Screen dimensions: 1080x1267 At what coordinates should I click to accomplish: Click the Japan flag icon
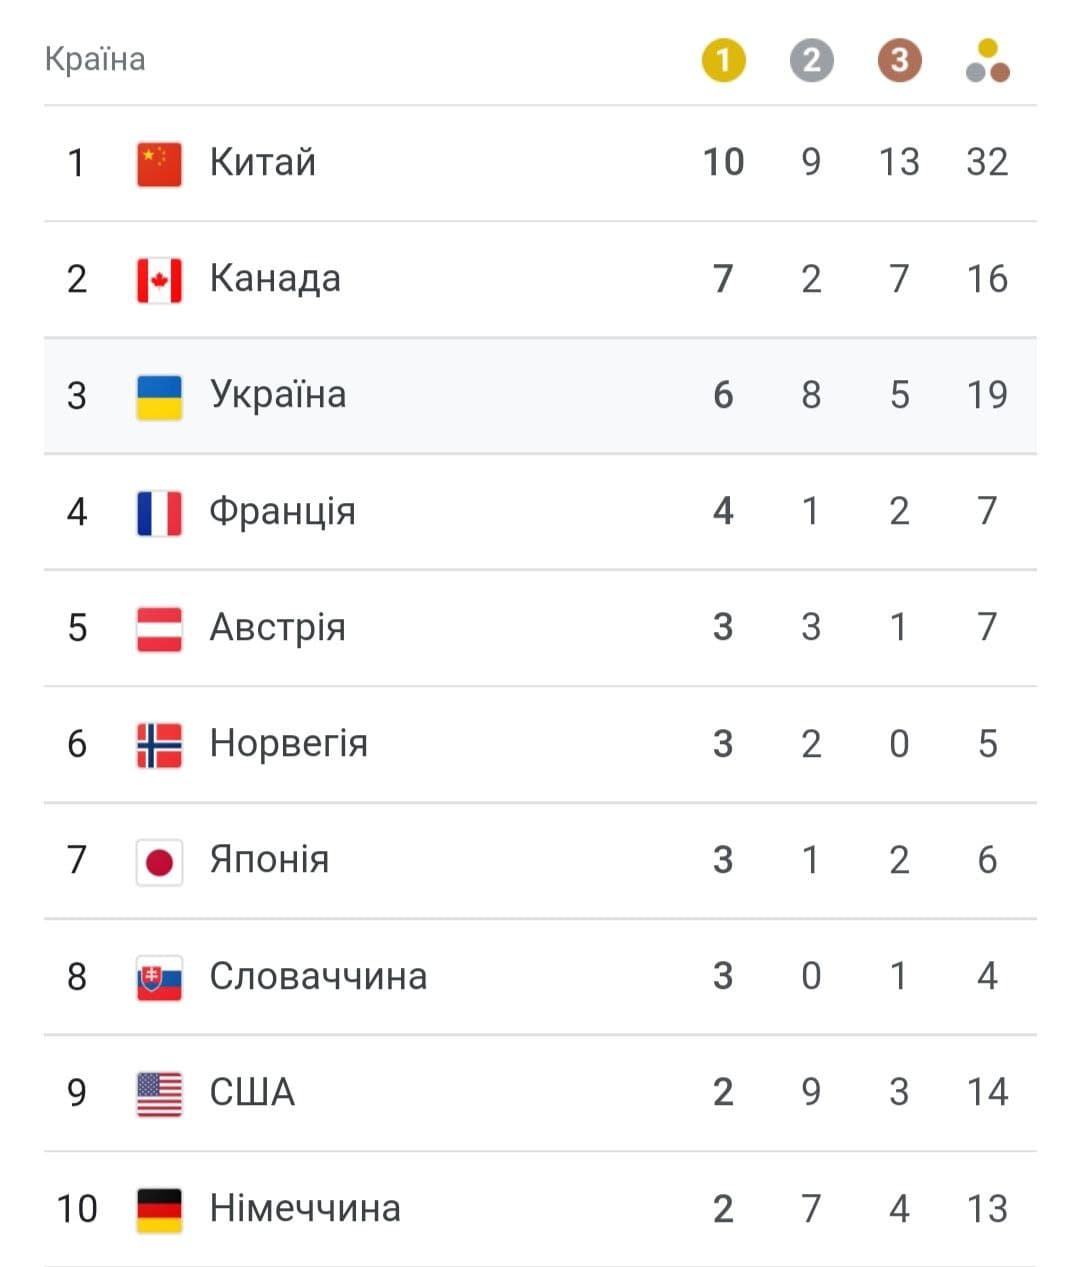pos(159,861)
